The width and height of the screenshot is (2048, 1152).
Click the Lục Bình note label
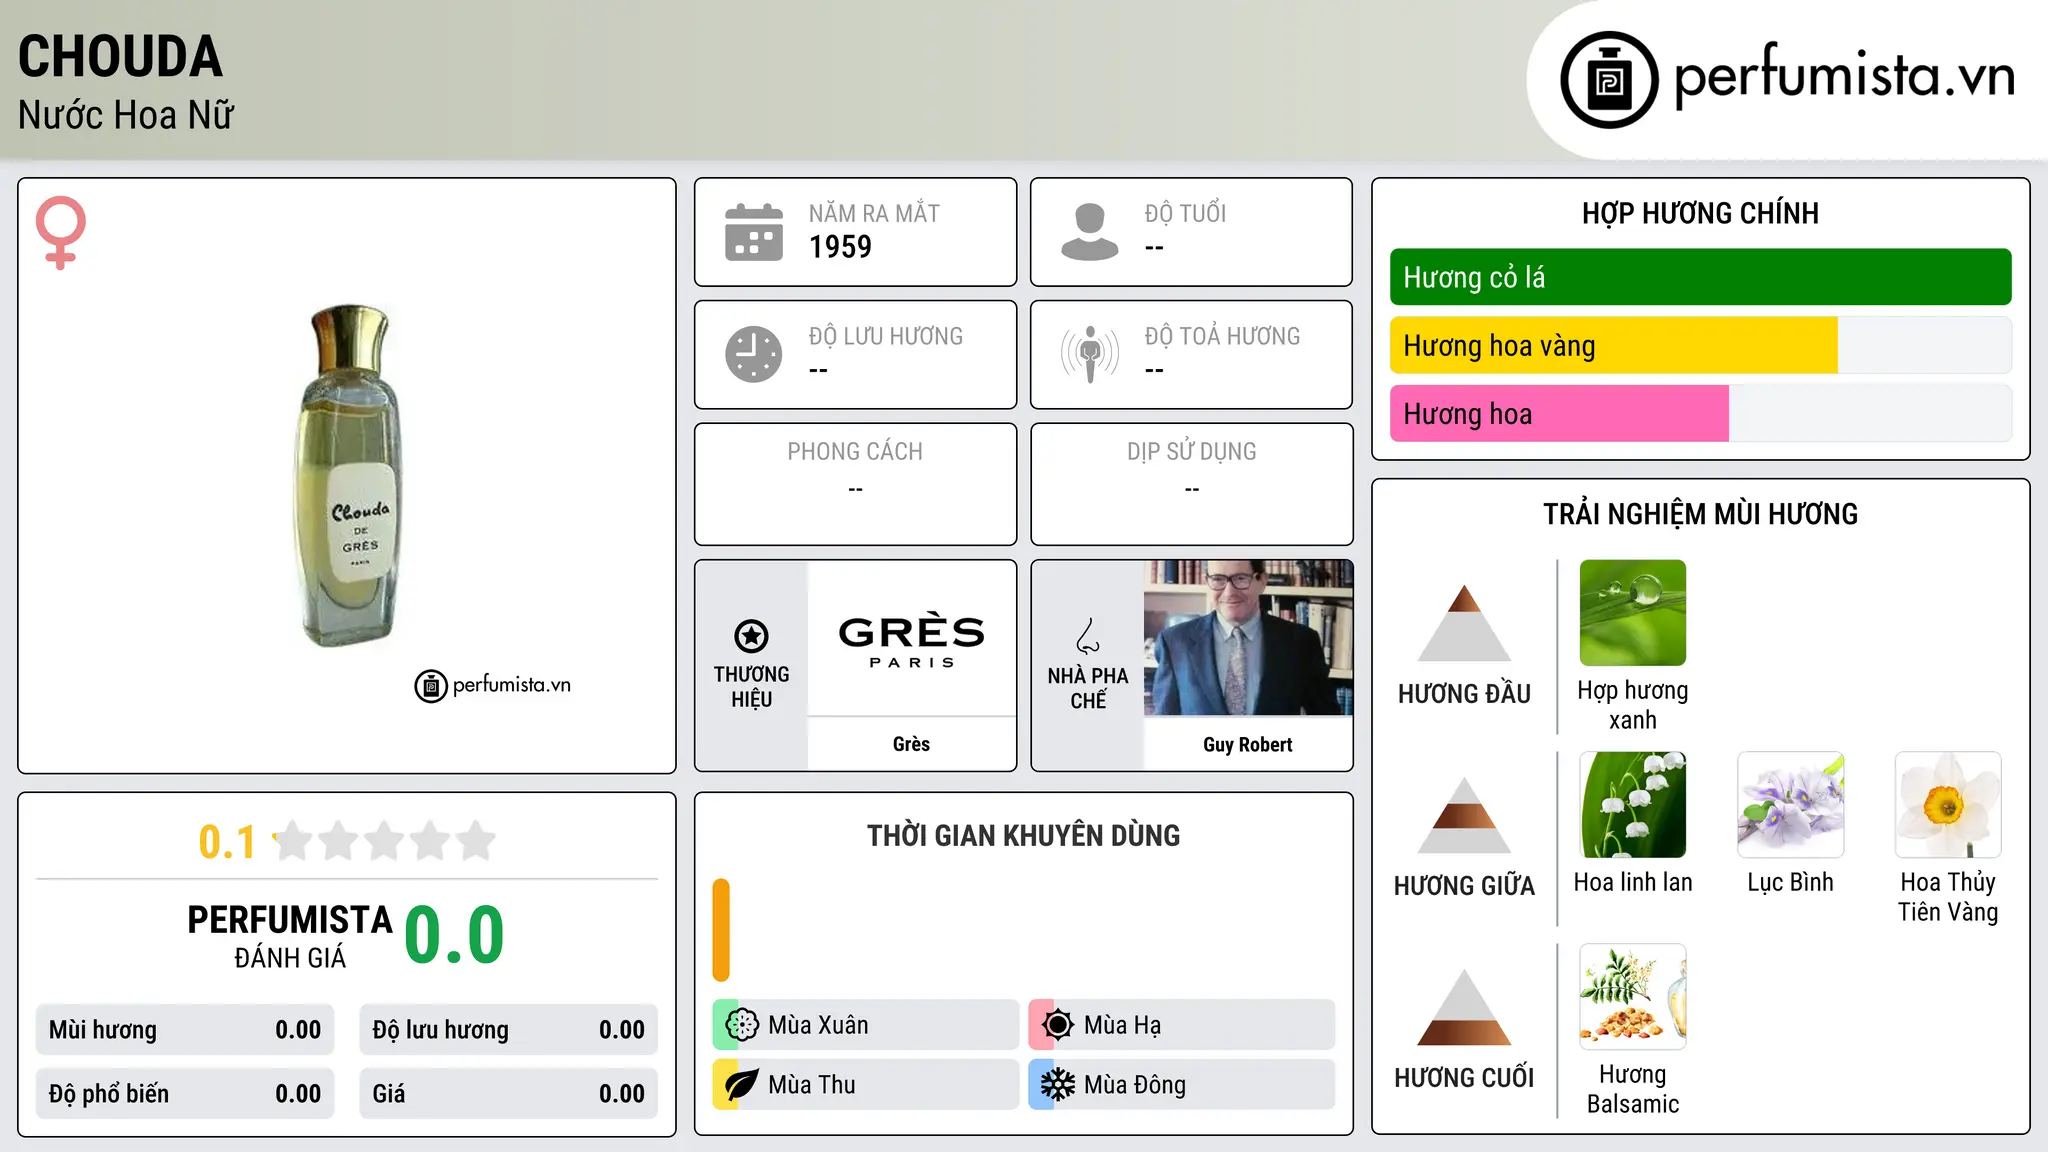coord(1791,882)
